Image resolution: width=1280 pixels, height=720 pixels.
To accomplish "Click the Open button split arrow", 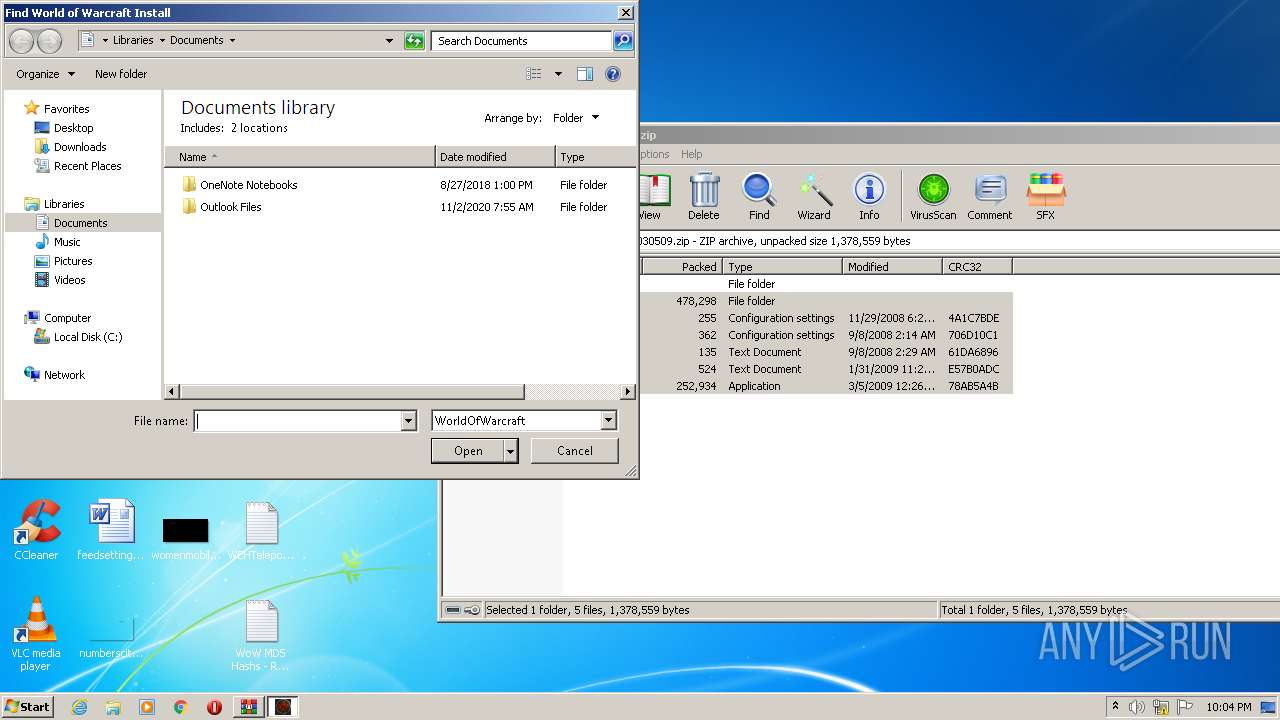I will pyautogui.click(x=511, y=451).
